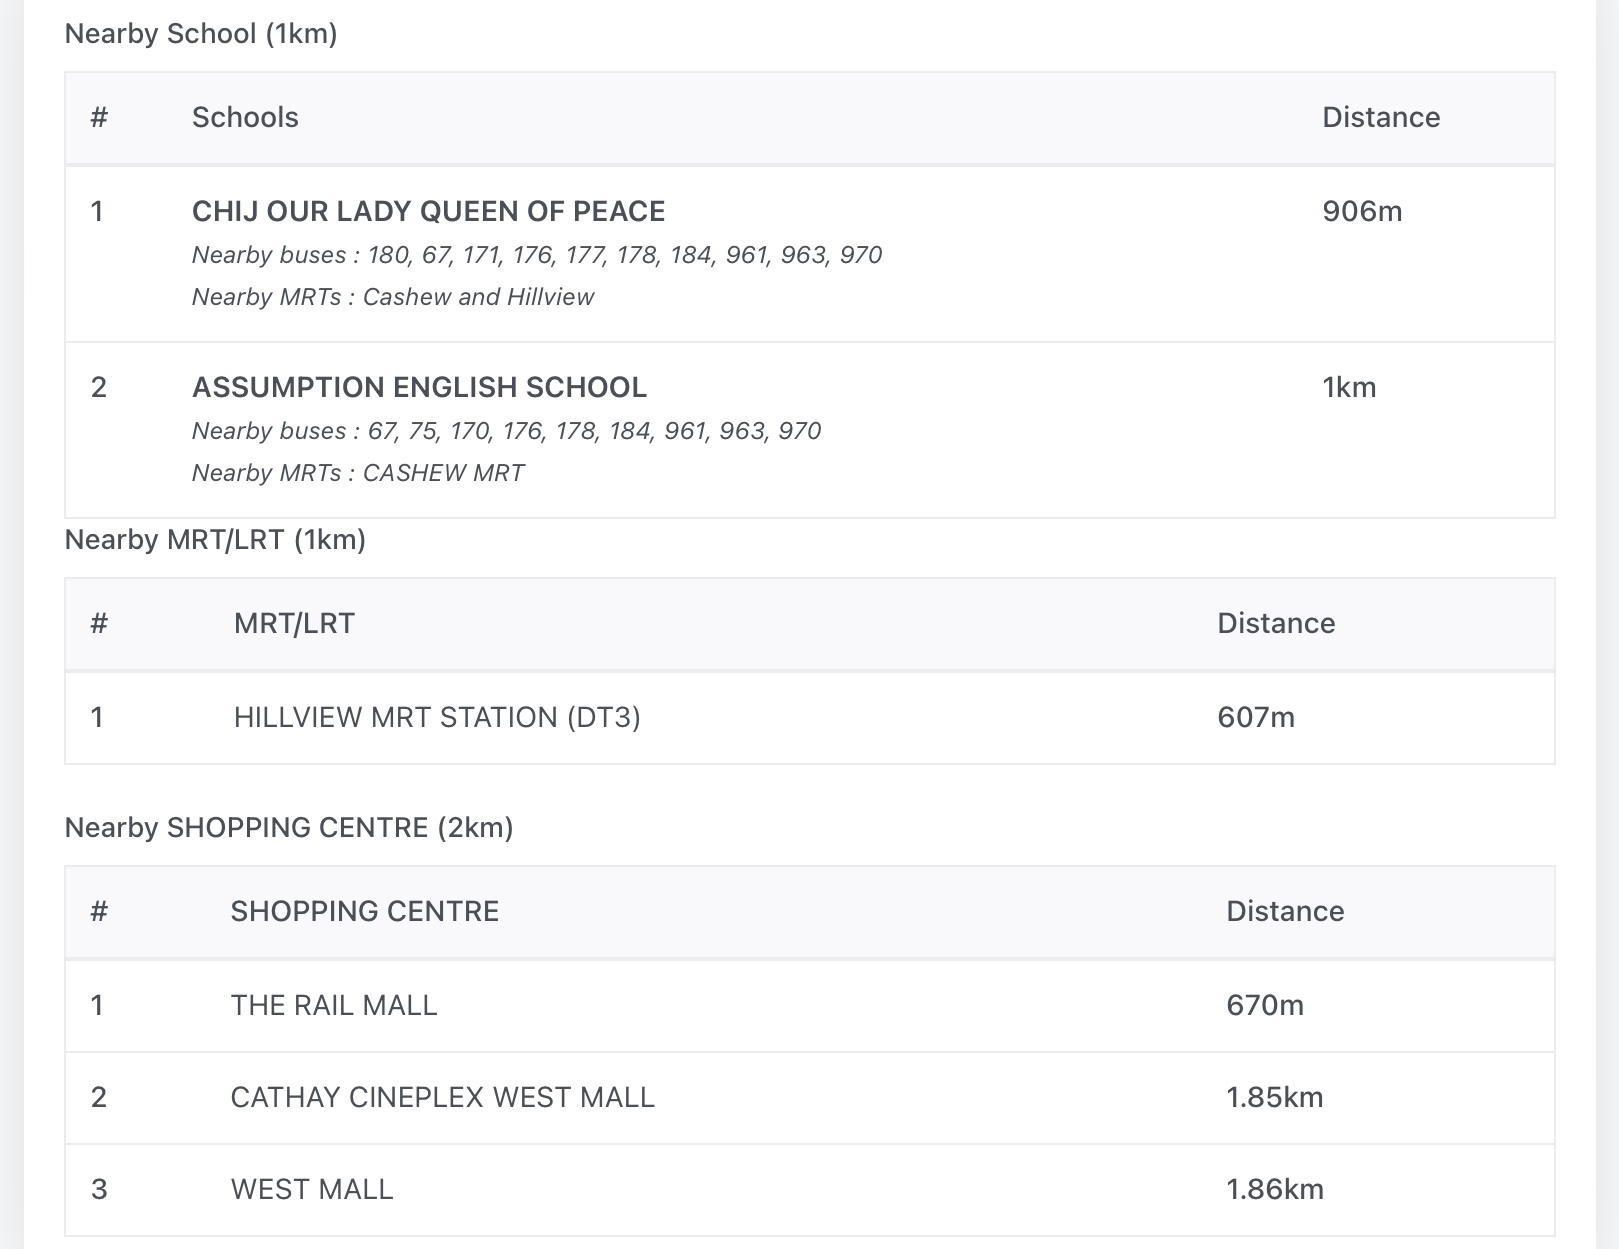Image resolution: width=1619 pixels, height=1249 pixels.
Task: Click the 607m distance for Hillview MRT
Action: pyautogui.click(x=1256, y=717)
